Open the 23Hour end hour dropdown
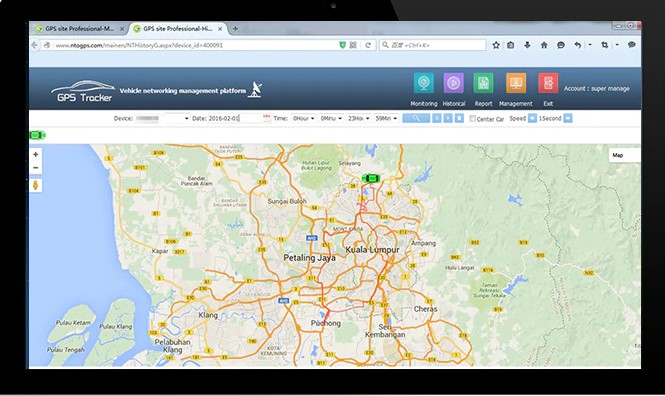This screenshot has height=396, width=665. pos(359,118)
